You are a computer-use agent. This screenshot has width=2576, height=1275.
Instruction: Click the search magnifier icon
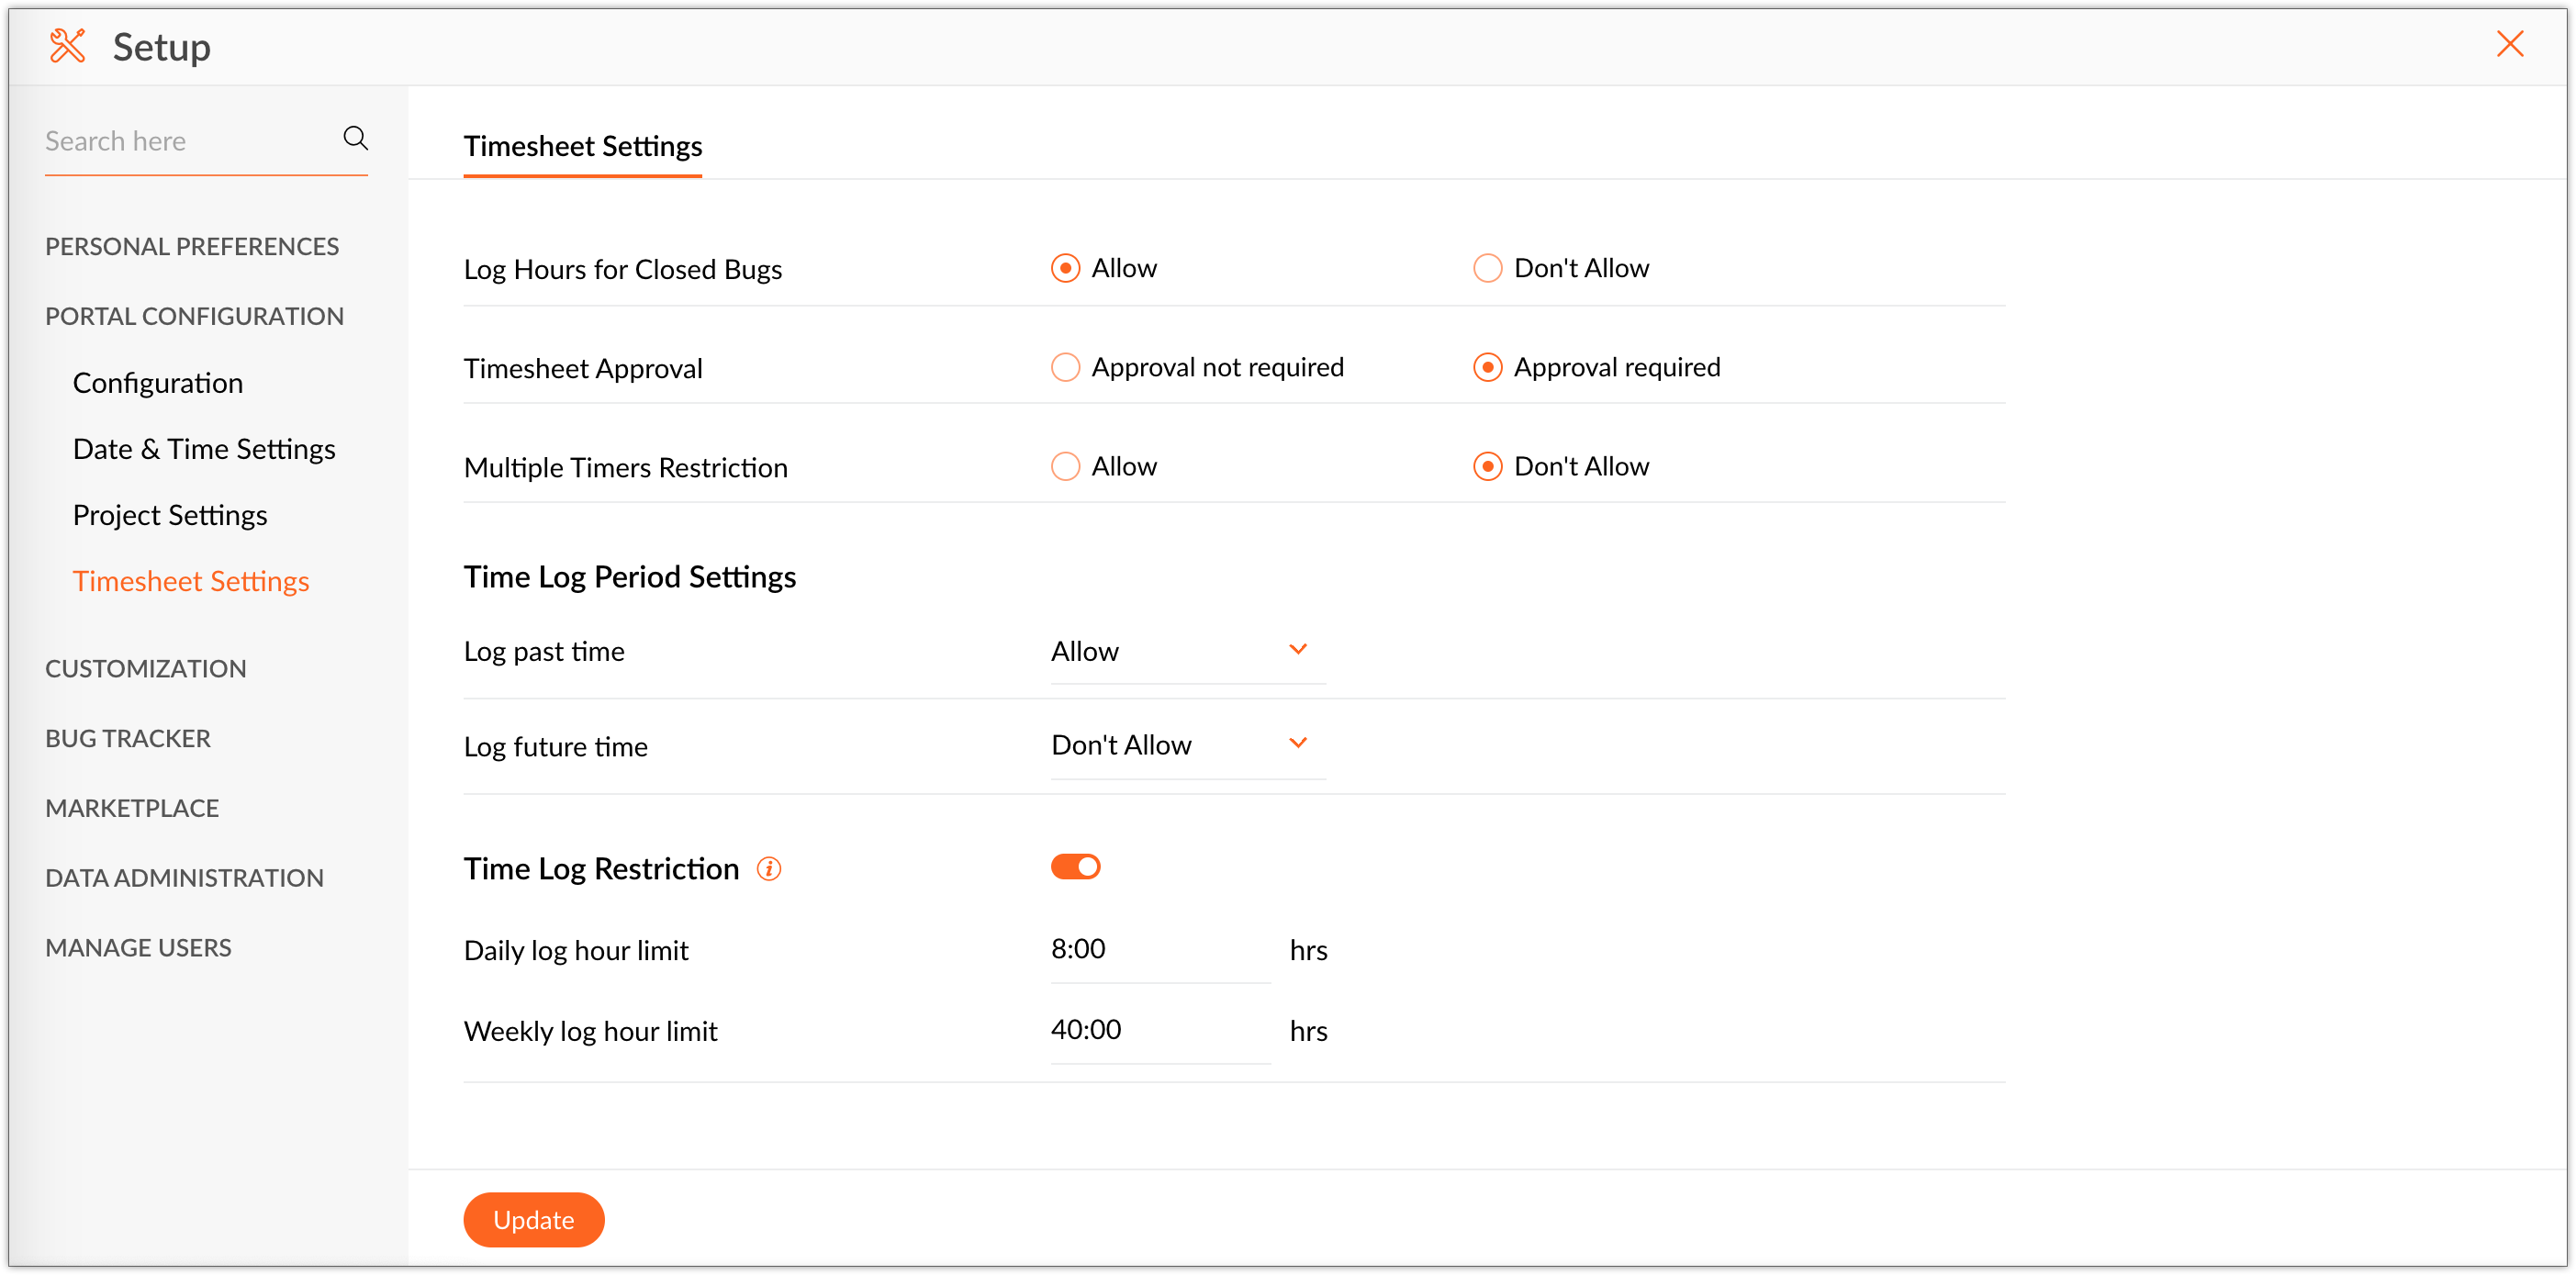[355, 138]
